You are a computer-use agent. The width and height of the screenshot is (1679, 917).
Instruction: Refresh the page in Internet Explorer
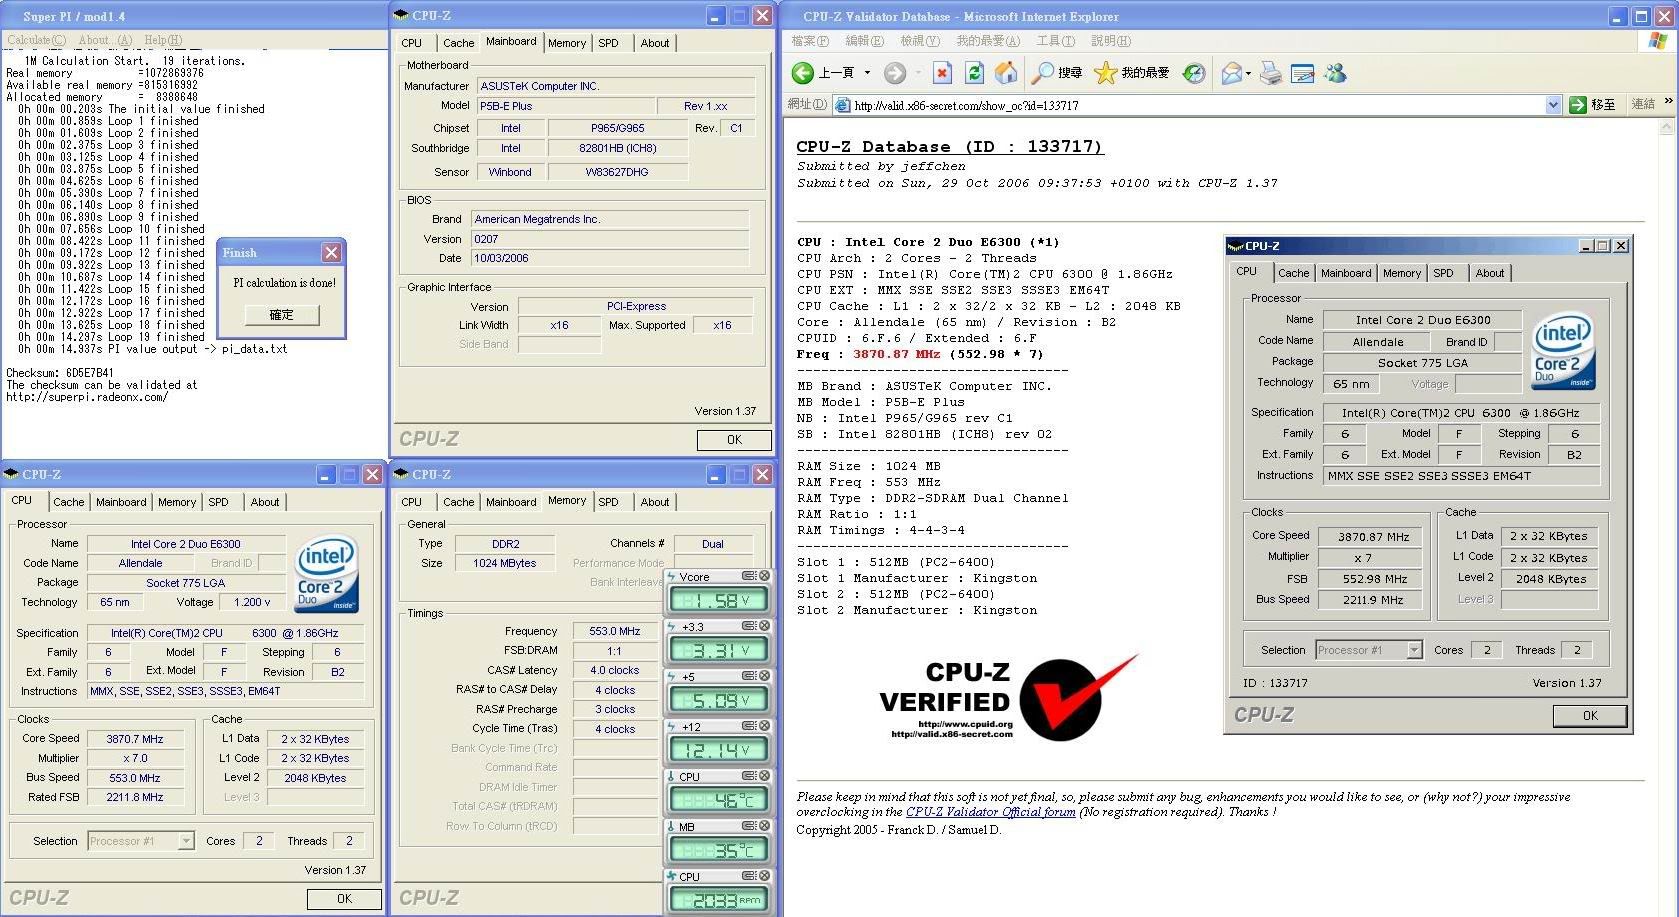click(974, 73)
